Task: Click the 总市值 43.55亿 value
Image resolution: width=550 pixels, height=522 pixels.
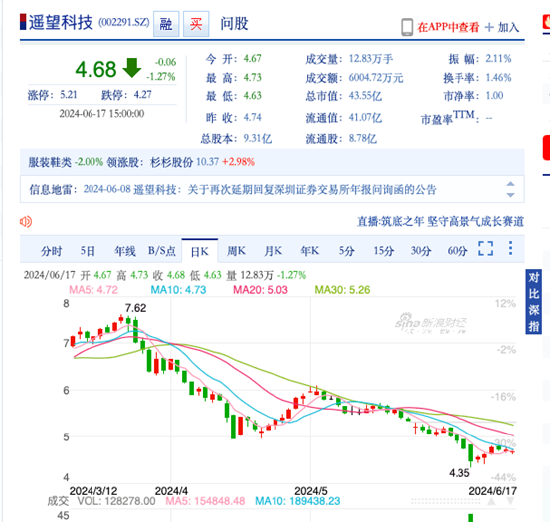Action: (x=365, y=96)
